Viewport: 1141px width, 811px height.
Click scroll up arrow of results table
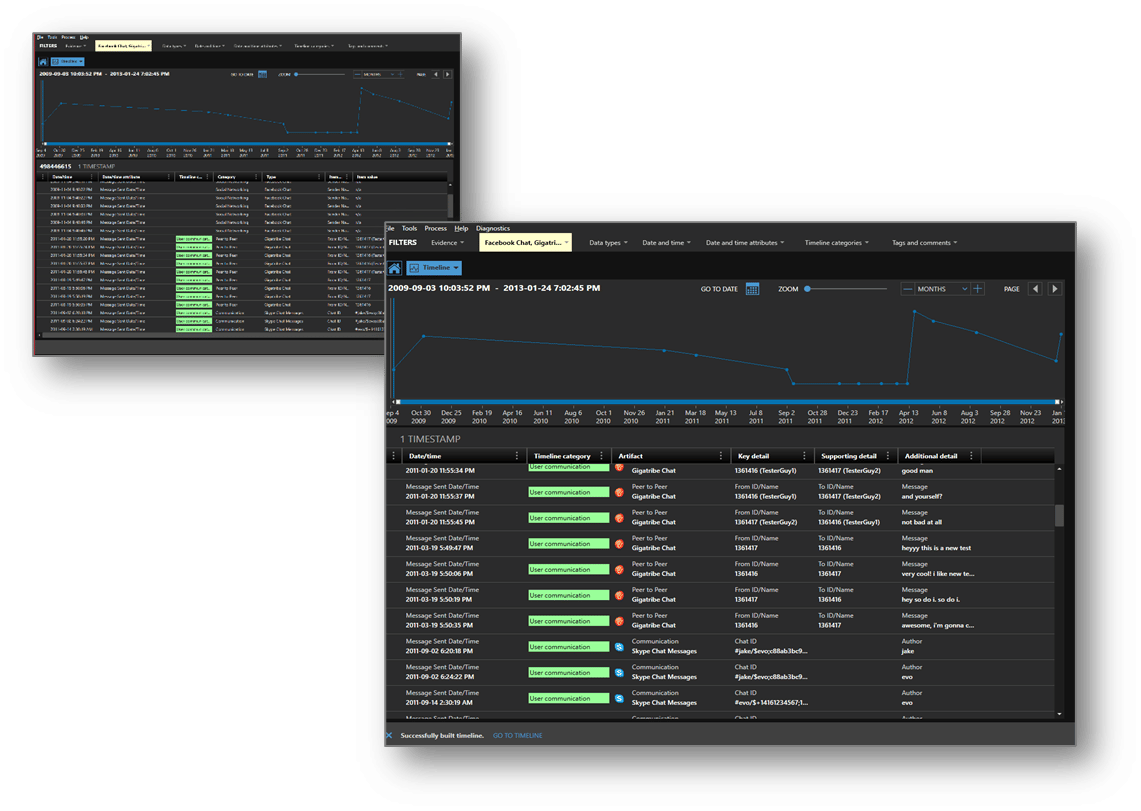point(1059,469)
